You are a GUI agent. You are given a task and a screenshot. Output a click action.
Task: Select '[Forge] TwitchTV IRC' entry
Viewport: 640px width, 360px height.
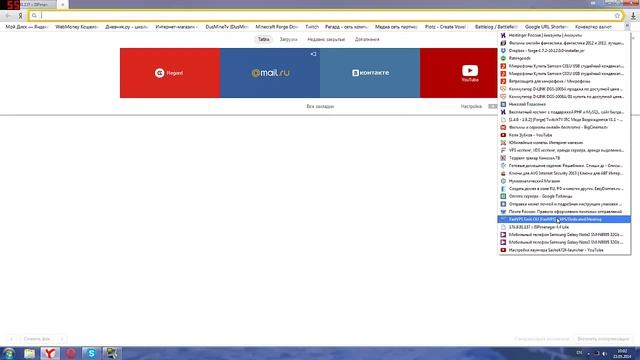564,120
